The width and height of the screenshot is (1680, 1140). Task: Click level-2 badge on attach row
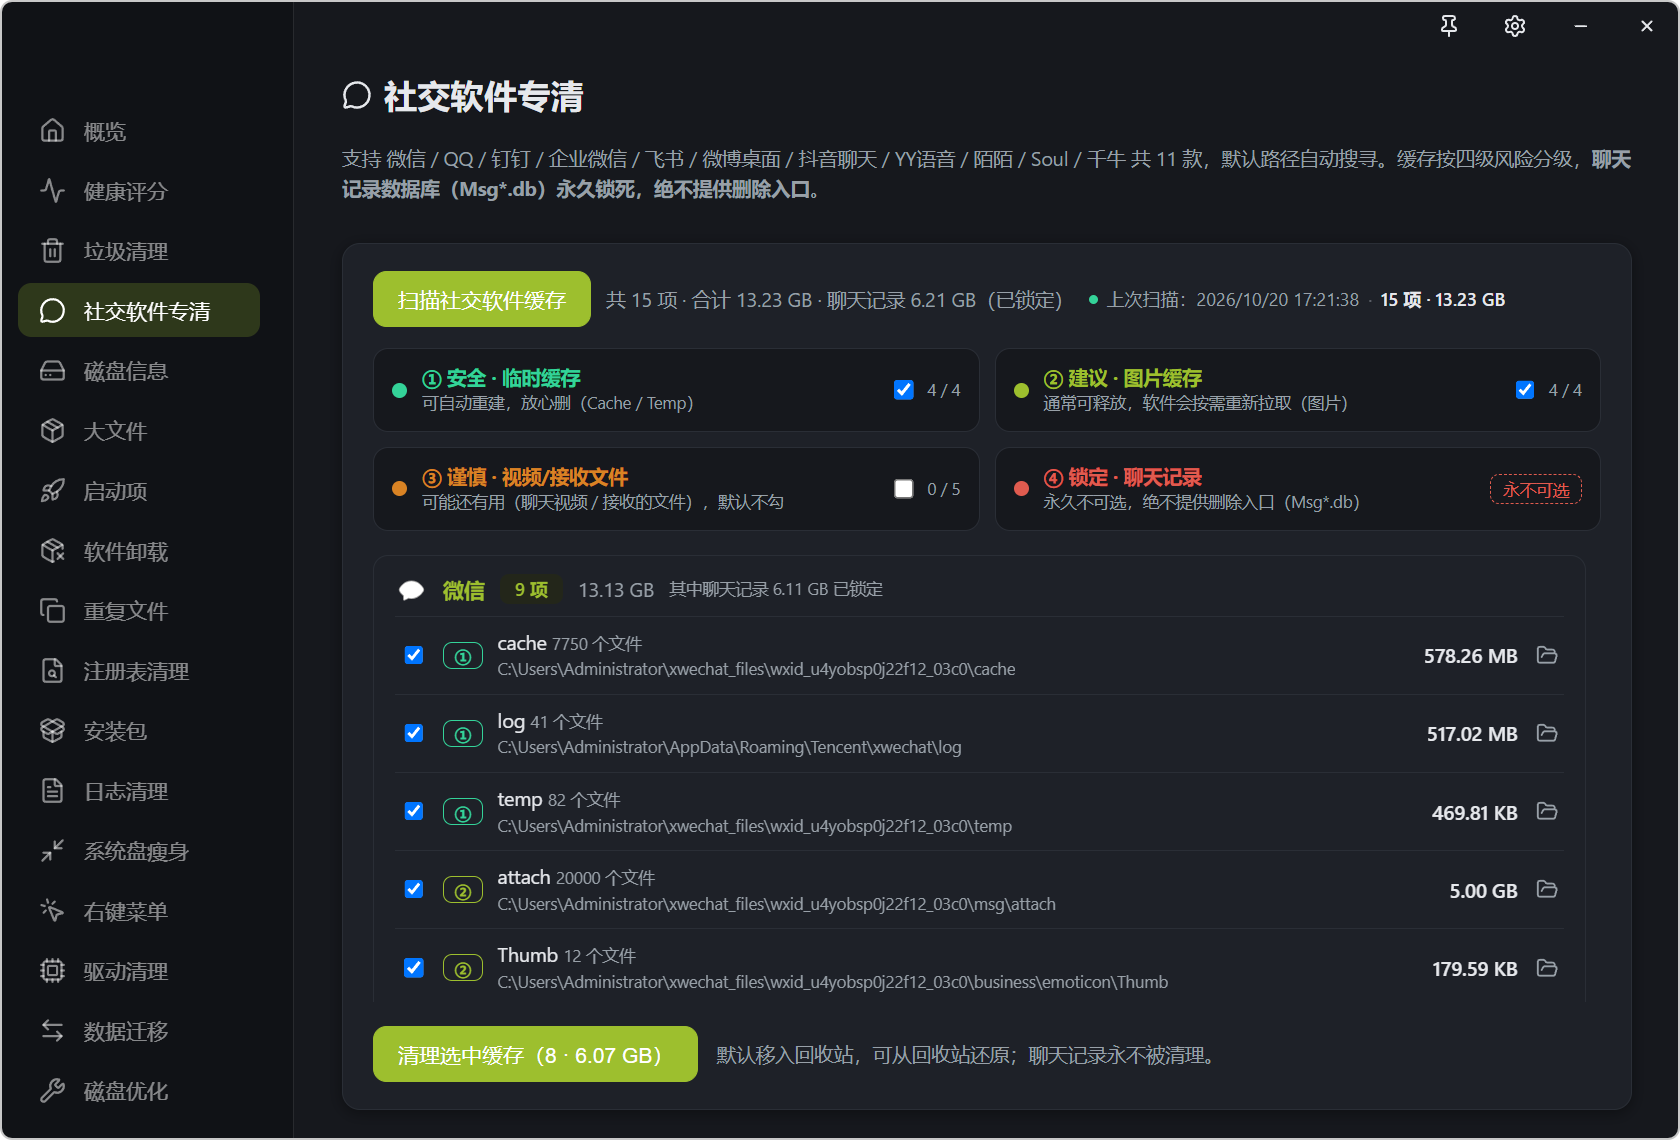click(463, 890)
